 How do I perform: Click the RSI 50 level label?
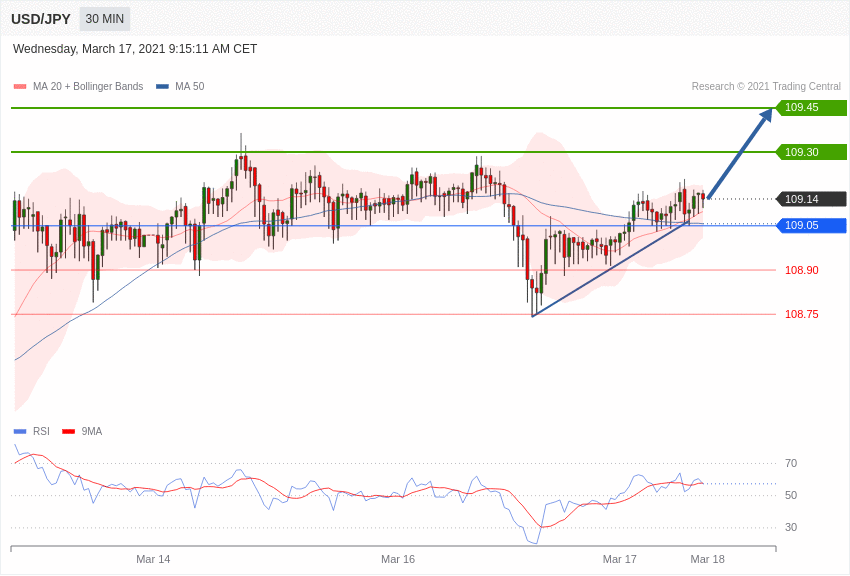[791, 495]
